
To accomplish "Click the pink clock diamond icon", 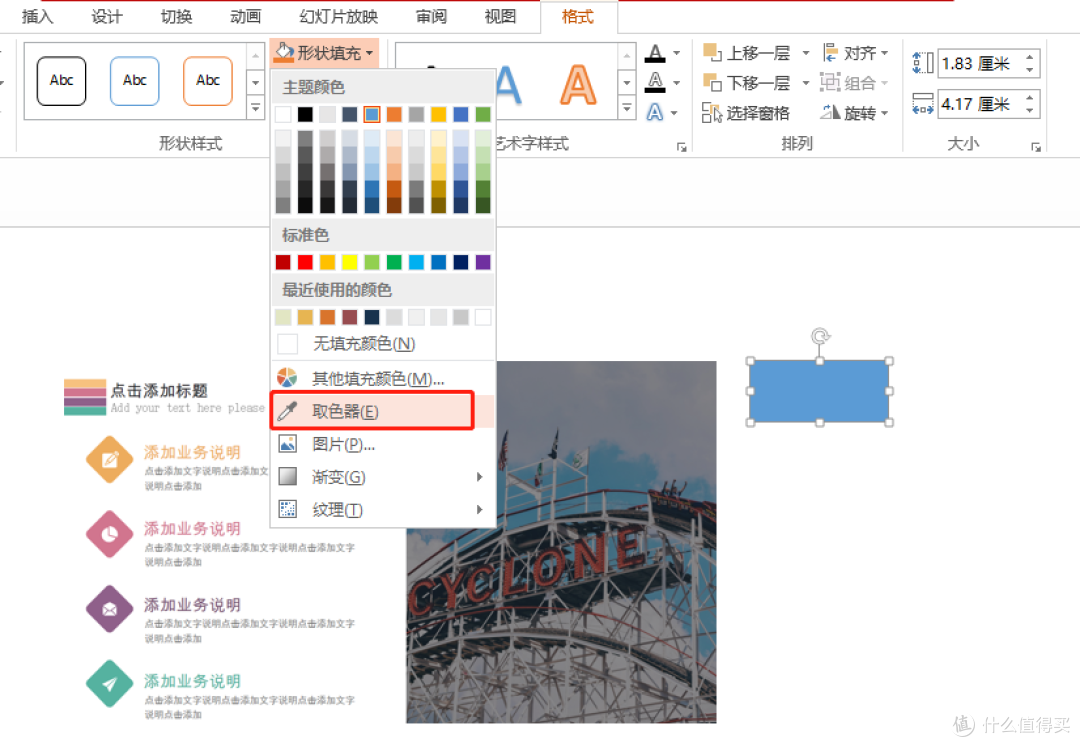I will (x=110, y=534).
